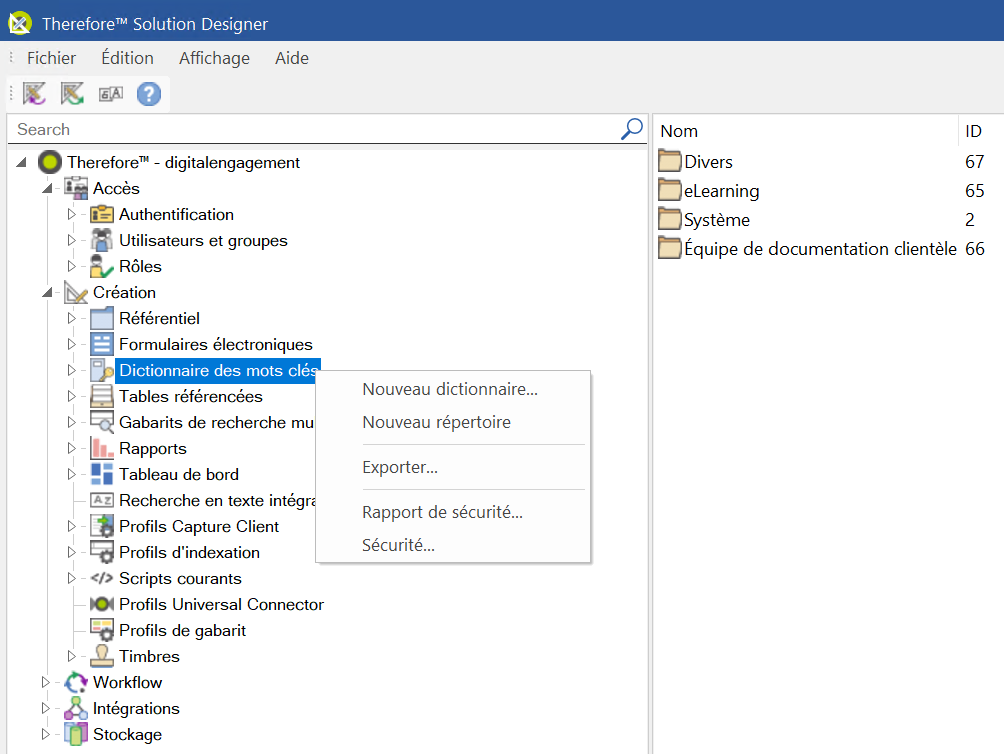Select Équipe de documentation clientèle folder

point(807,248)
